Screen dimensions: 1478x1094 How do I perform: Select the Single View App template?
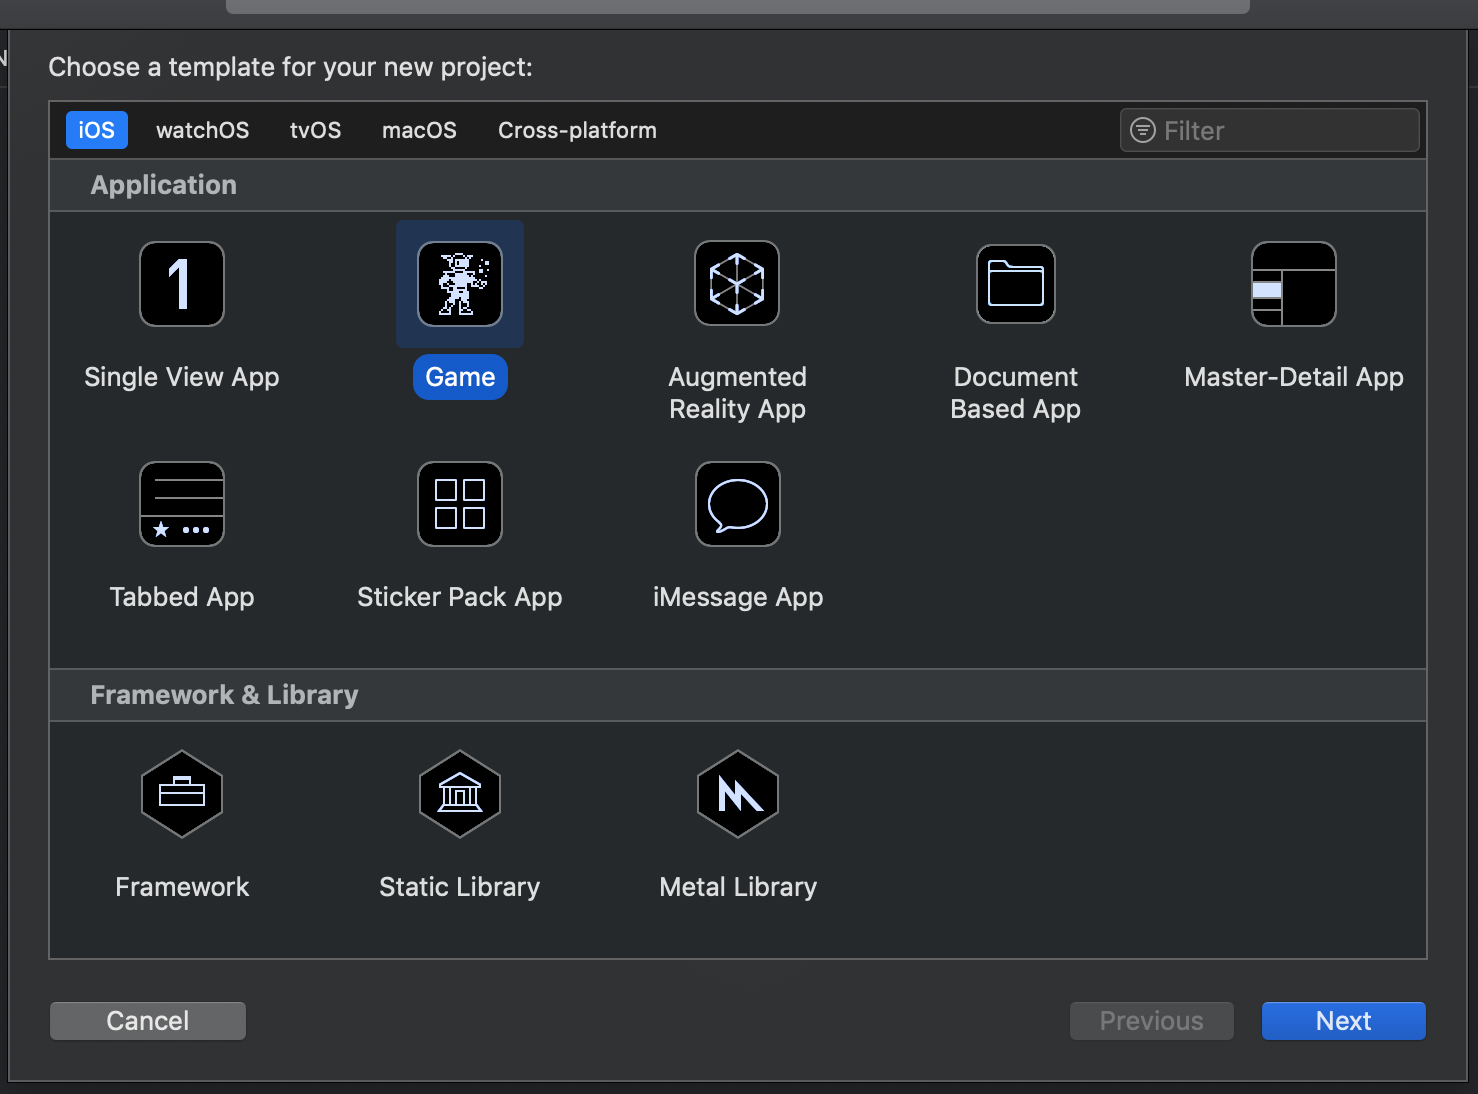click(x=181, y=284)
